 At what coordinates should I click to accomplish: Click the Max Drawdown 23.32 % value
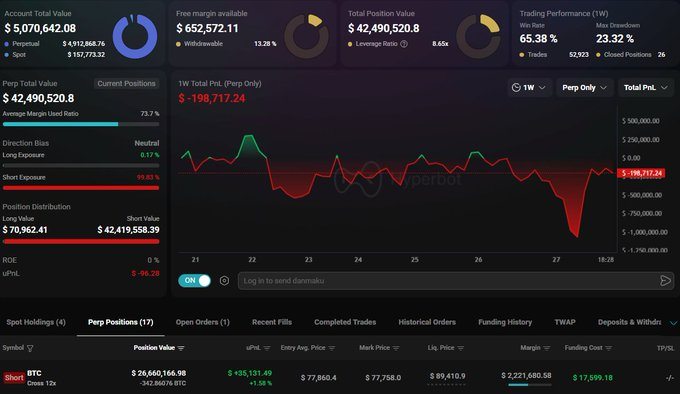[x=615, y=39]
